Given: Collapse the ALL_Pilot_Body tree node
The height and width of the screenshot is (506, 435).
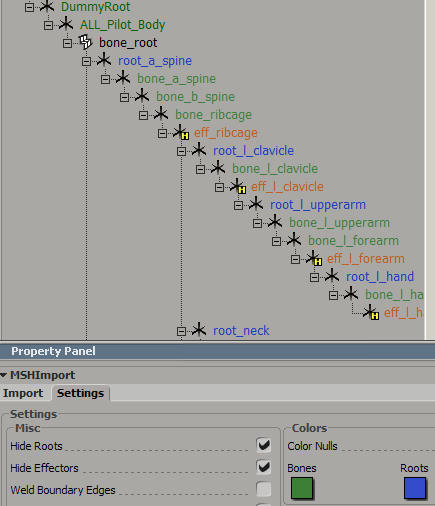Looking at the screenshot, I should (x=48, y=25).
